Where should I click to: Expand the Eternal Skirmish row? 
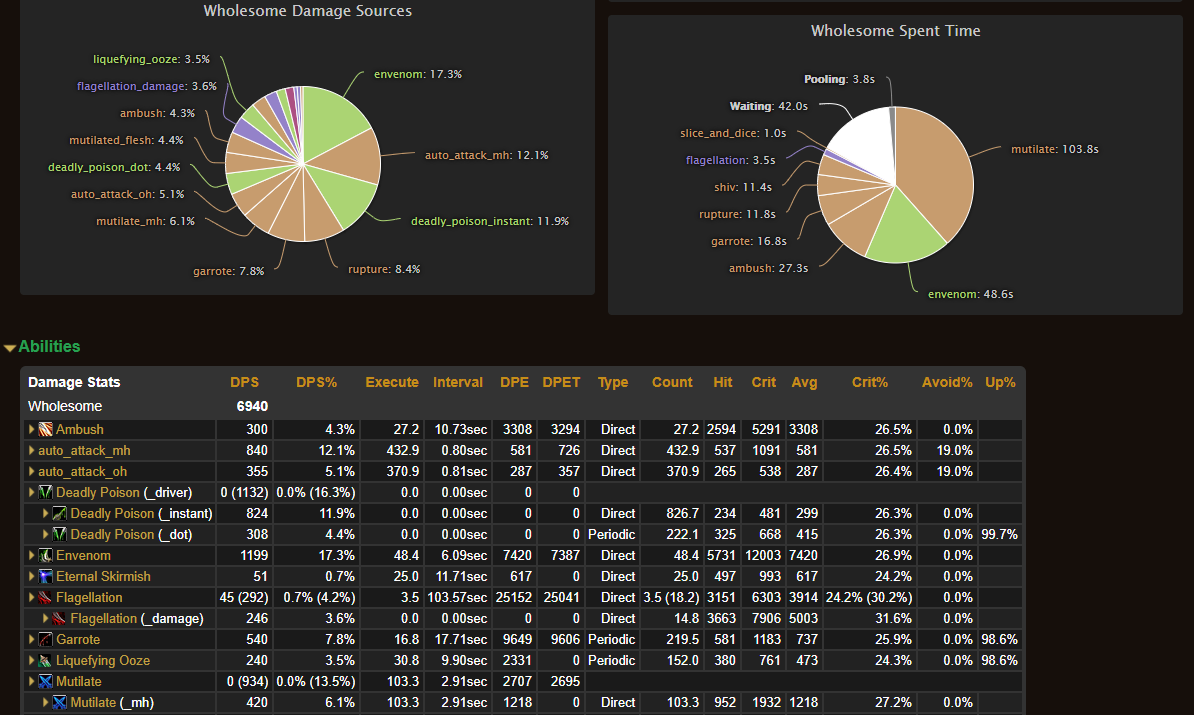[x=31, y=576]
